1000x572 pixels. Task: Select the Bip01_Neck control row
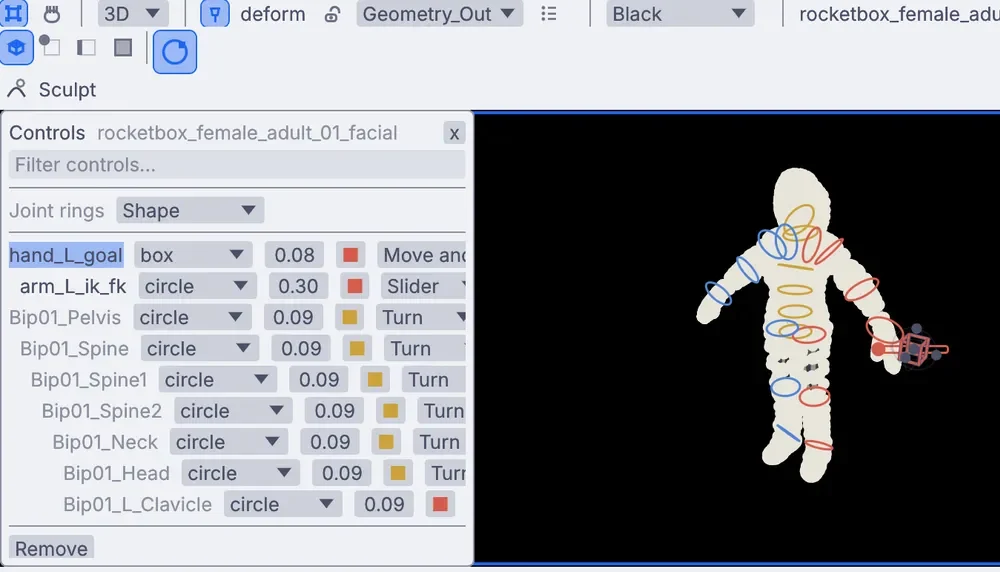(x=105, y=443)
